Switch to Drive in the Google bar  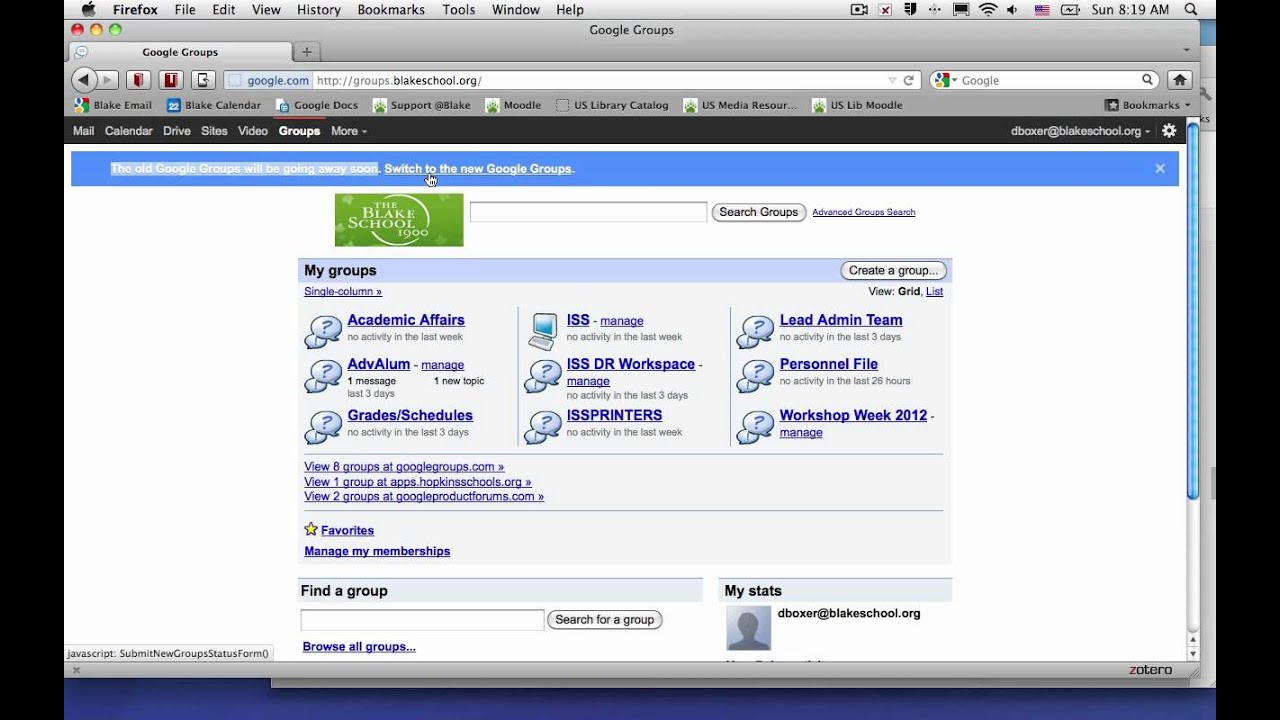point(177,131)
